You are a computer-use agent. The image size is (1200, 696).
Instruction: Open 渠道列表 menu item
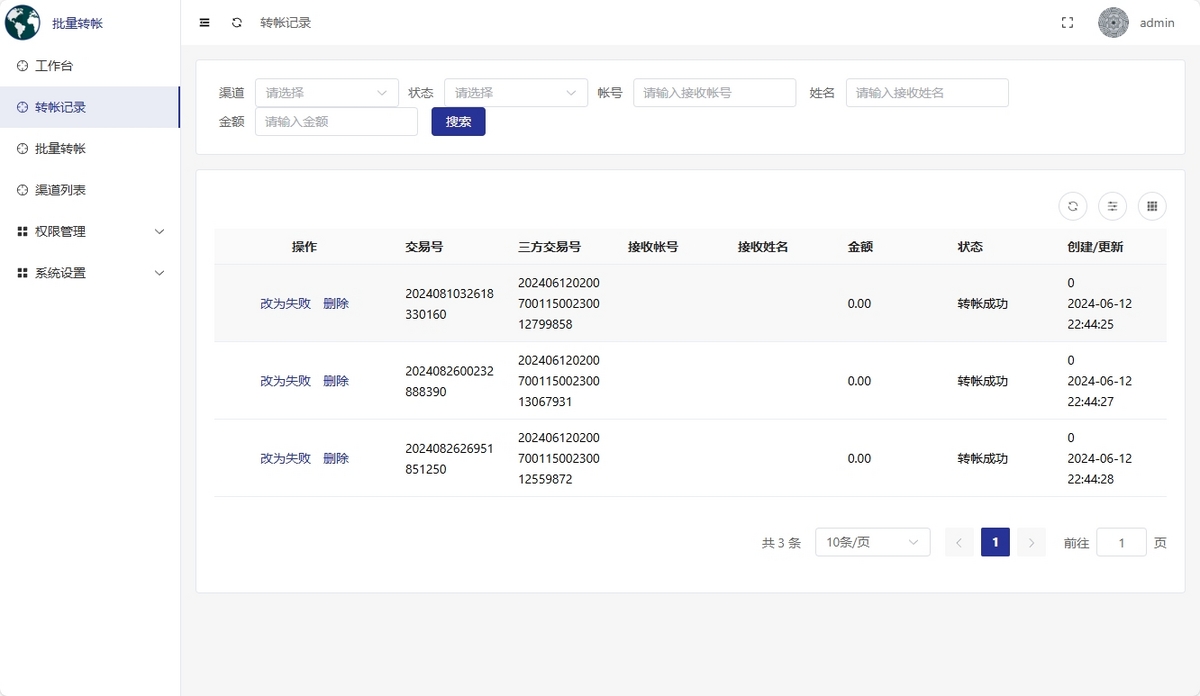click(x=90, y=190)
